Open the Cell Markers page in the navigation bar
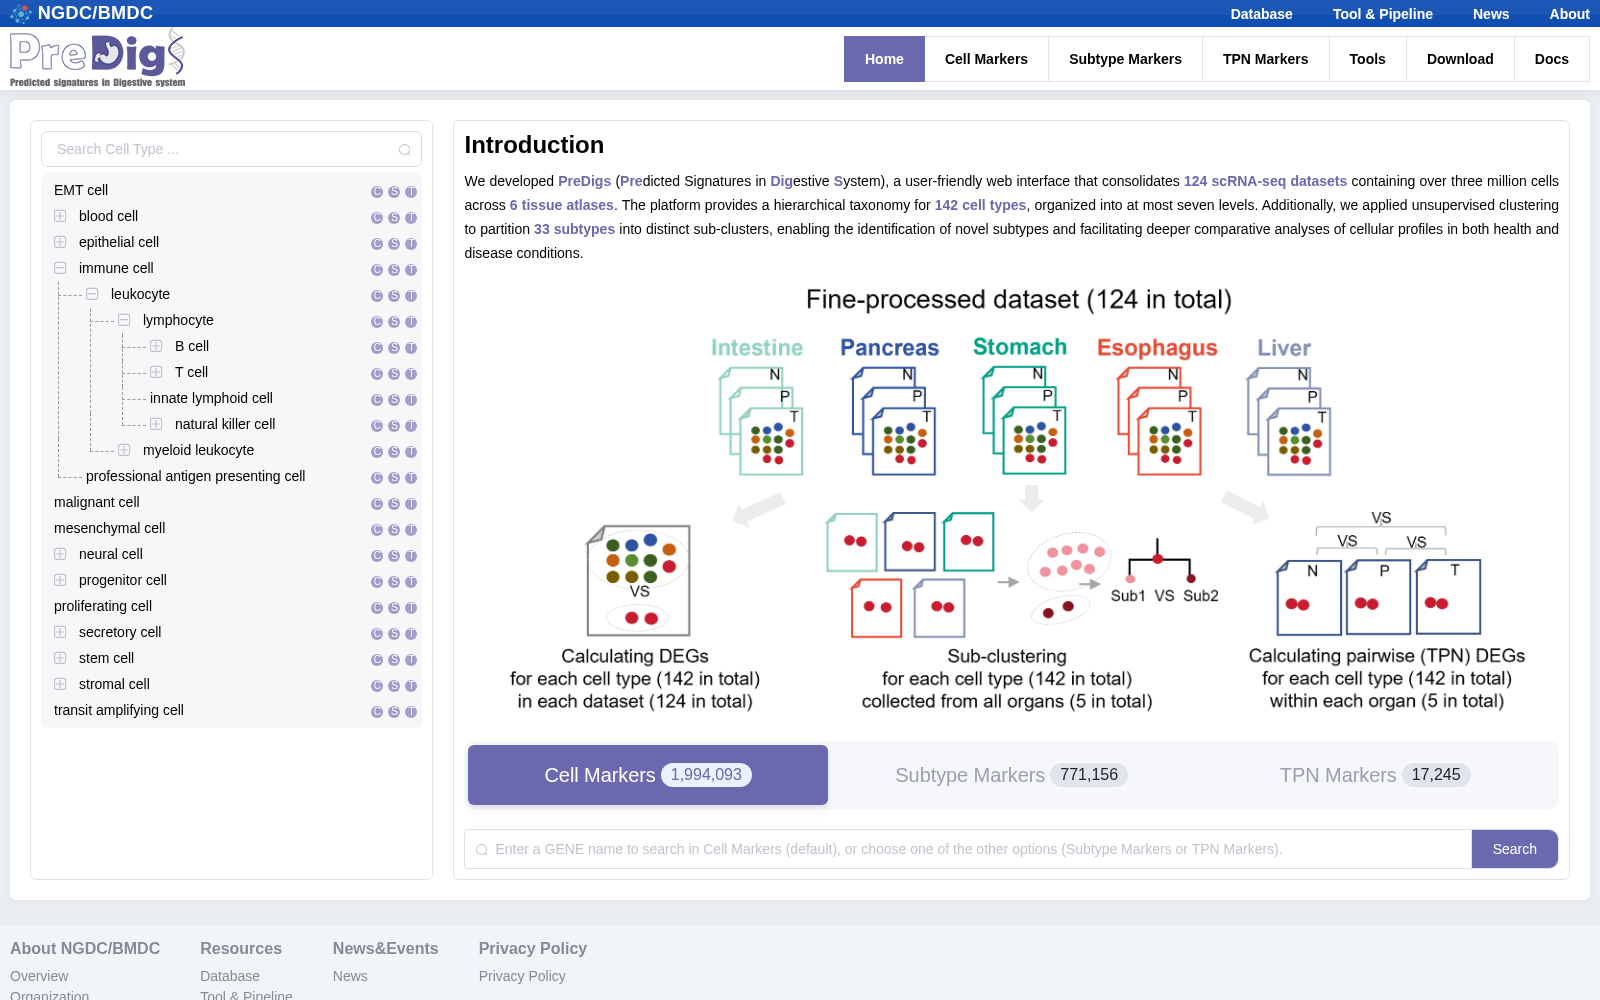This screenshot has width=1600, height=1000. pyautogui.click(x=986, y=59)
